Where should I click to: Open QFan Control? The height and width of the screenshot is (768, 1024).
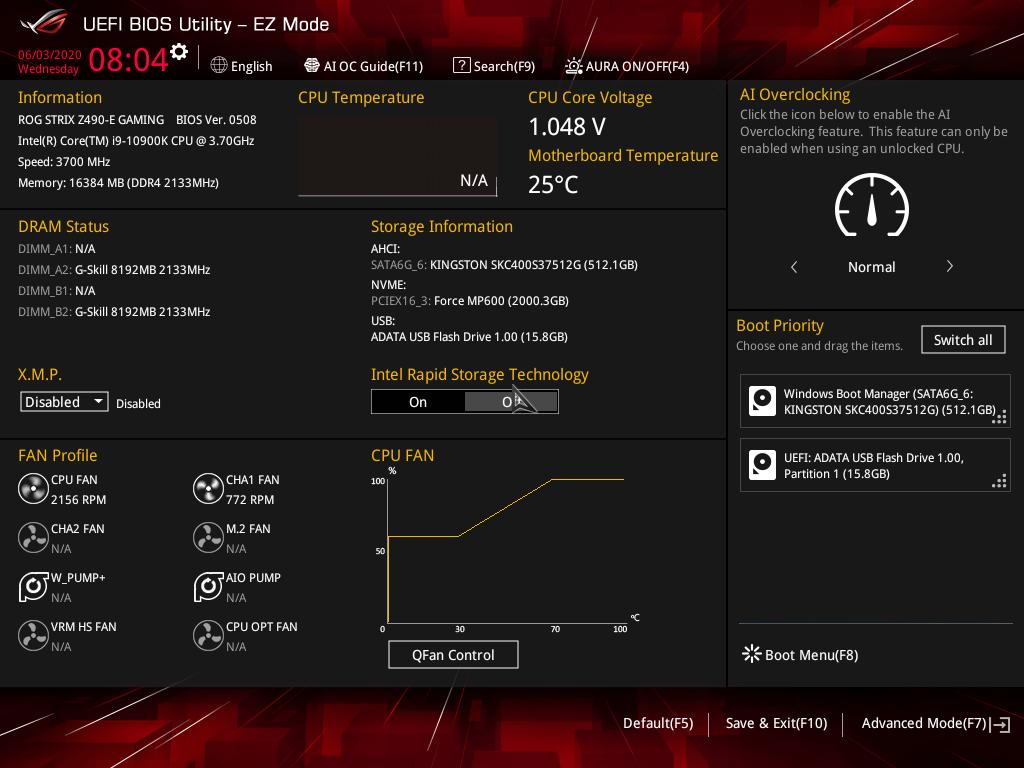pyautogui.click(x=453, y=654)
